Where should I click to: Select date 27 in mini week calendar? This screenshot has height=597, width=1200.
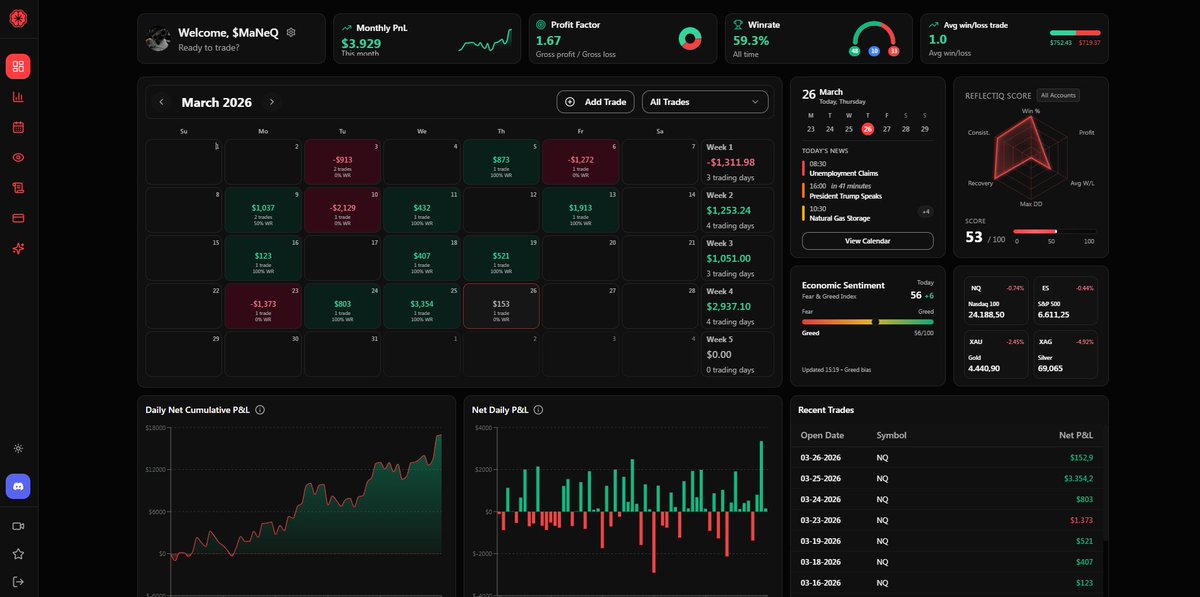pos(887,129)
